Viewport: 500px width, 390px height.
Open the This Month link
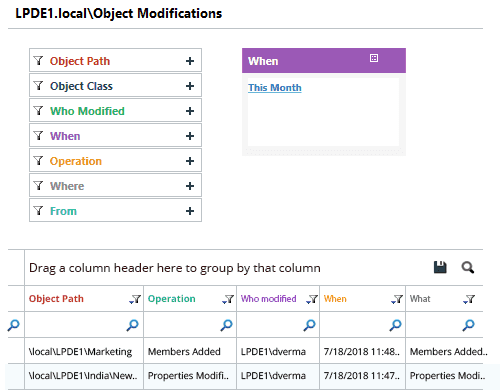coord(275,88)
